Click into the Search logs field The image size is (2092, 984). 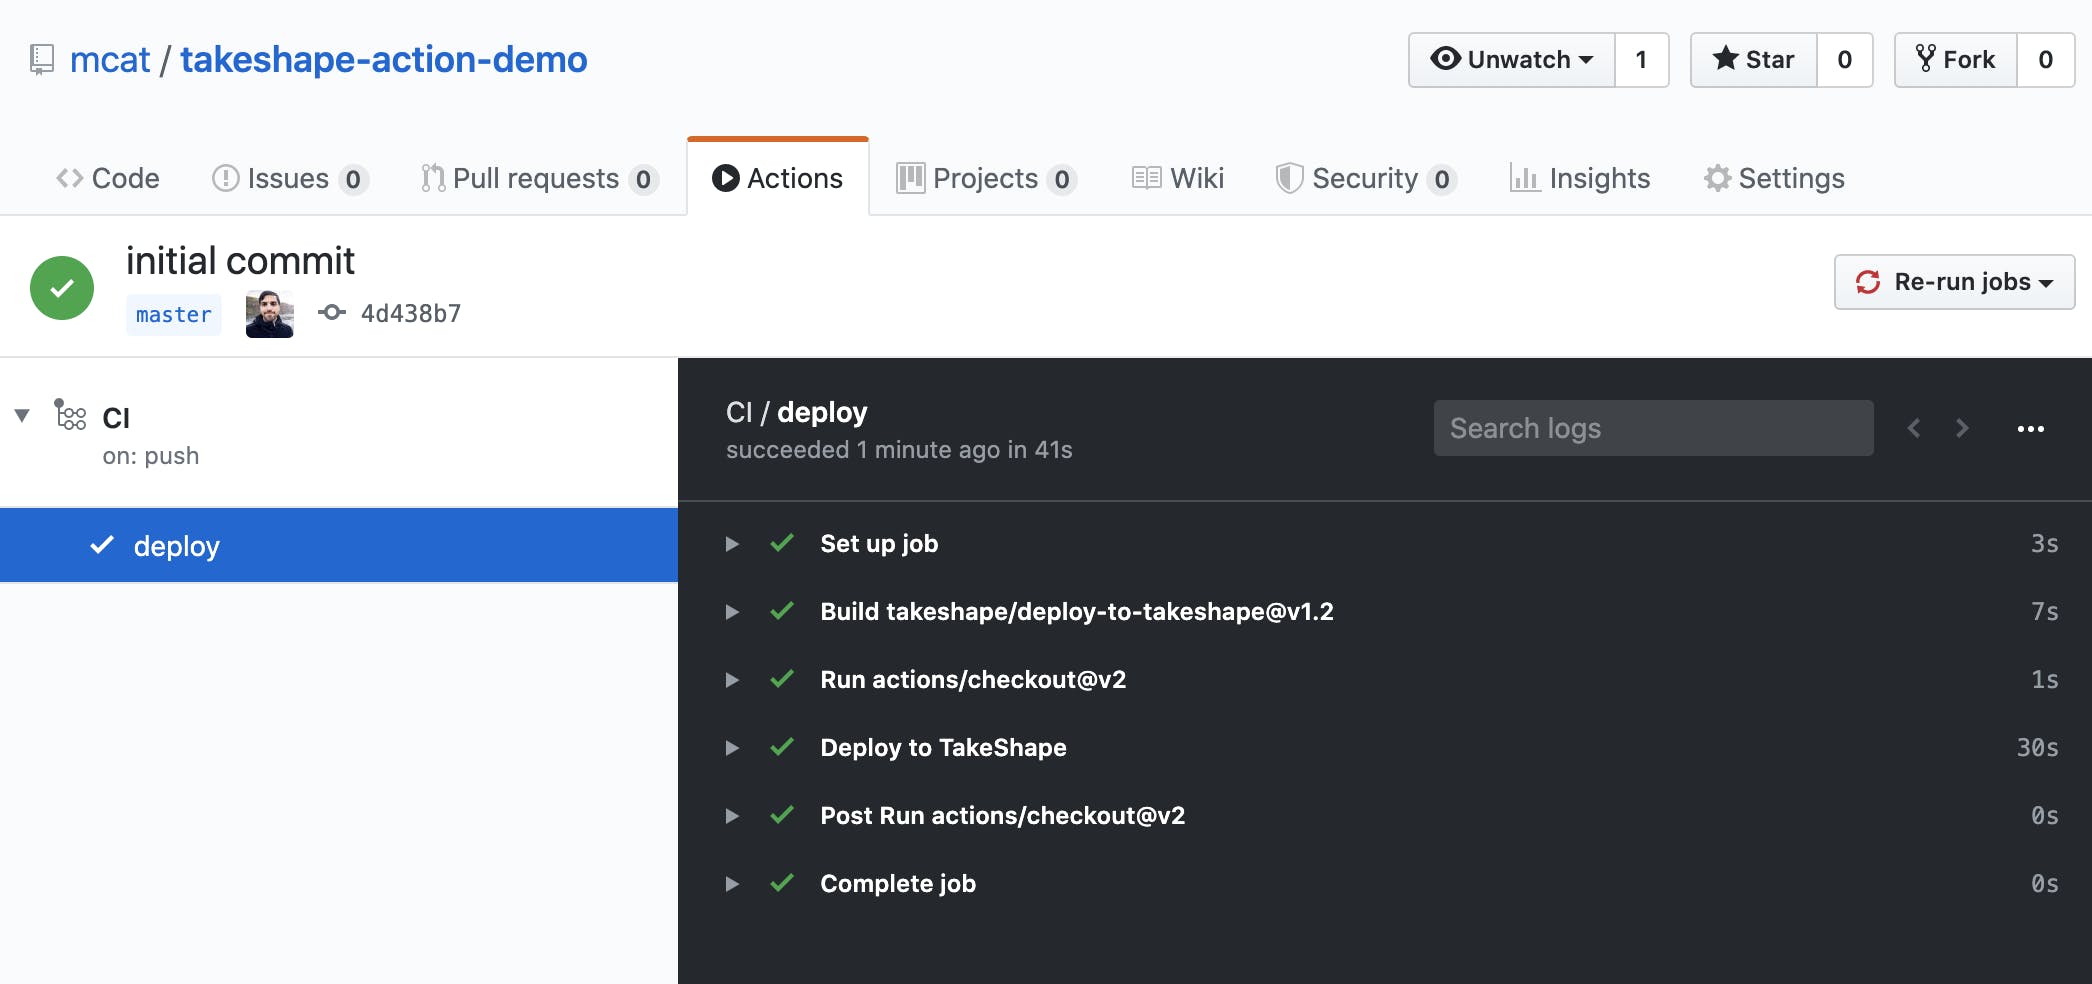(1653, 428)
